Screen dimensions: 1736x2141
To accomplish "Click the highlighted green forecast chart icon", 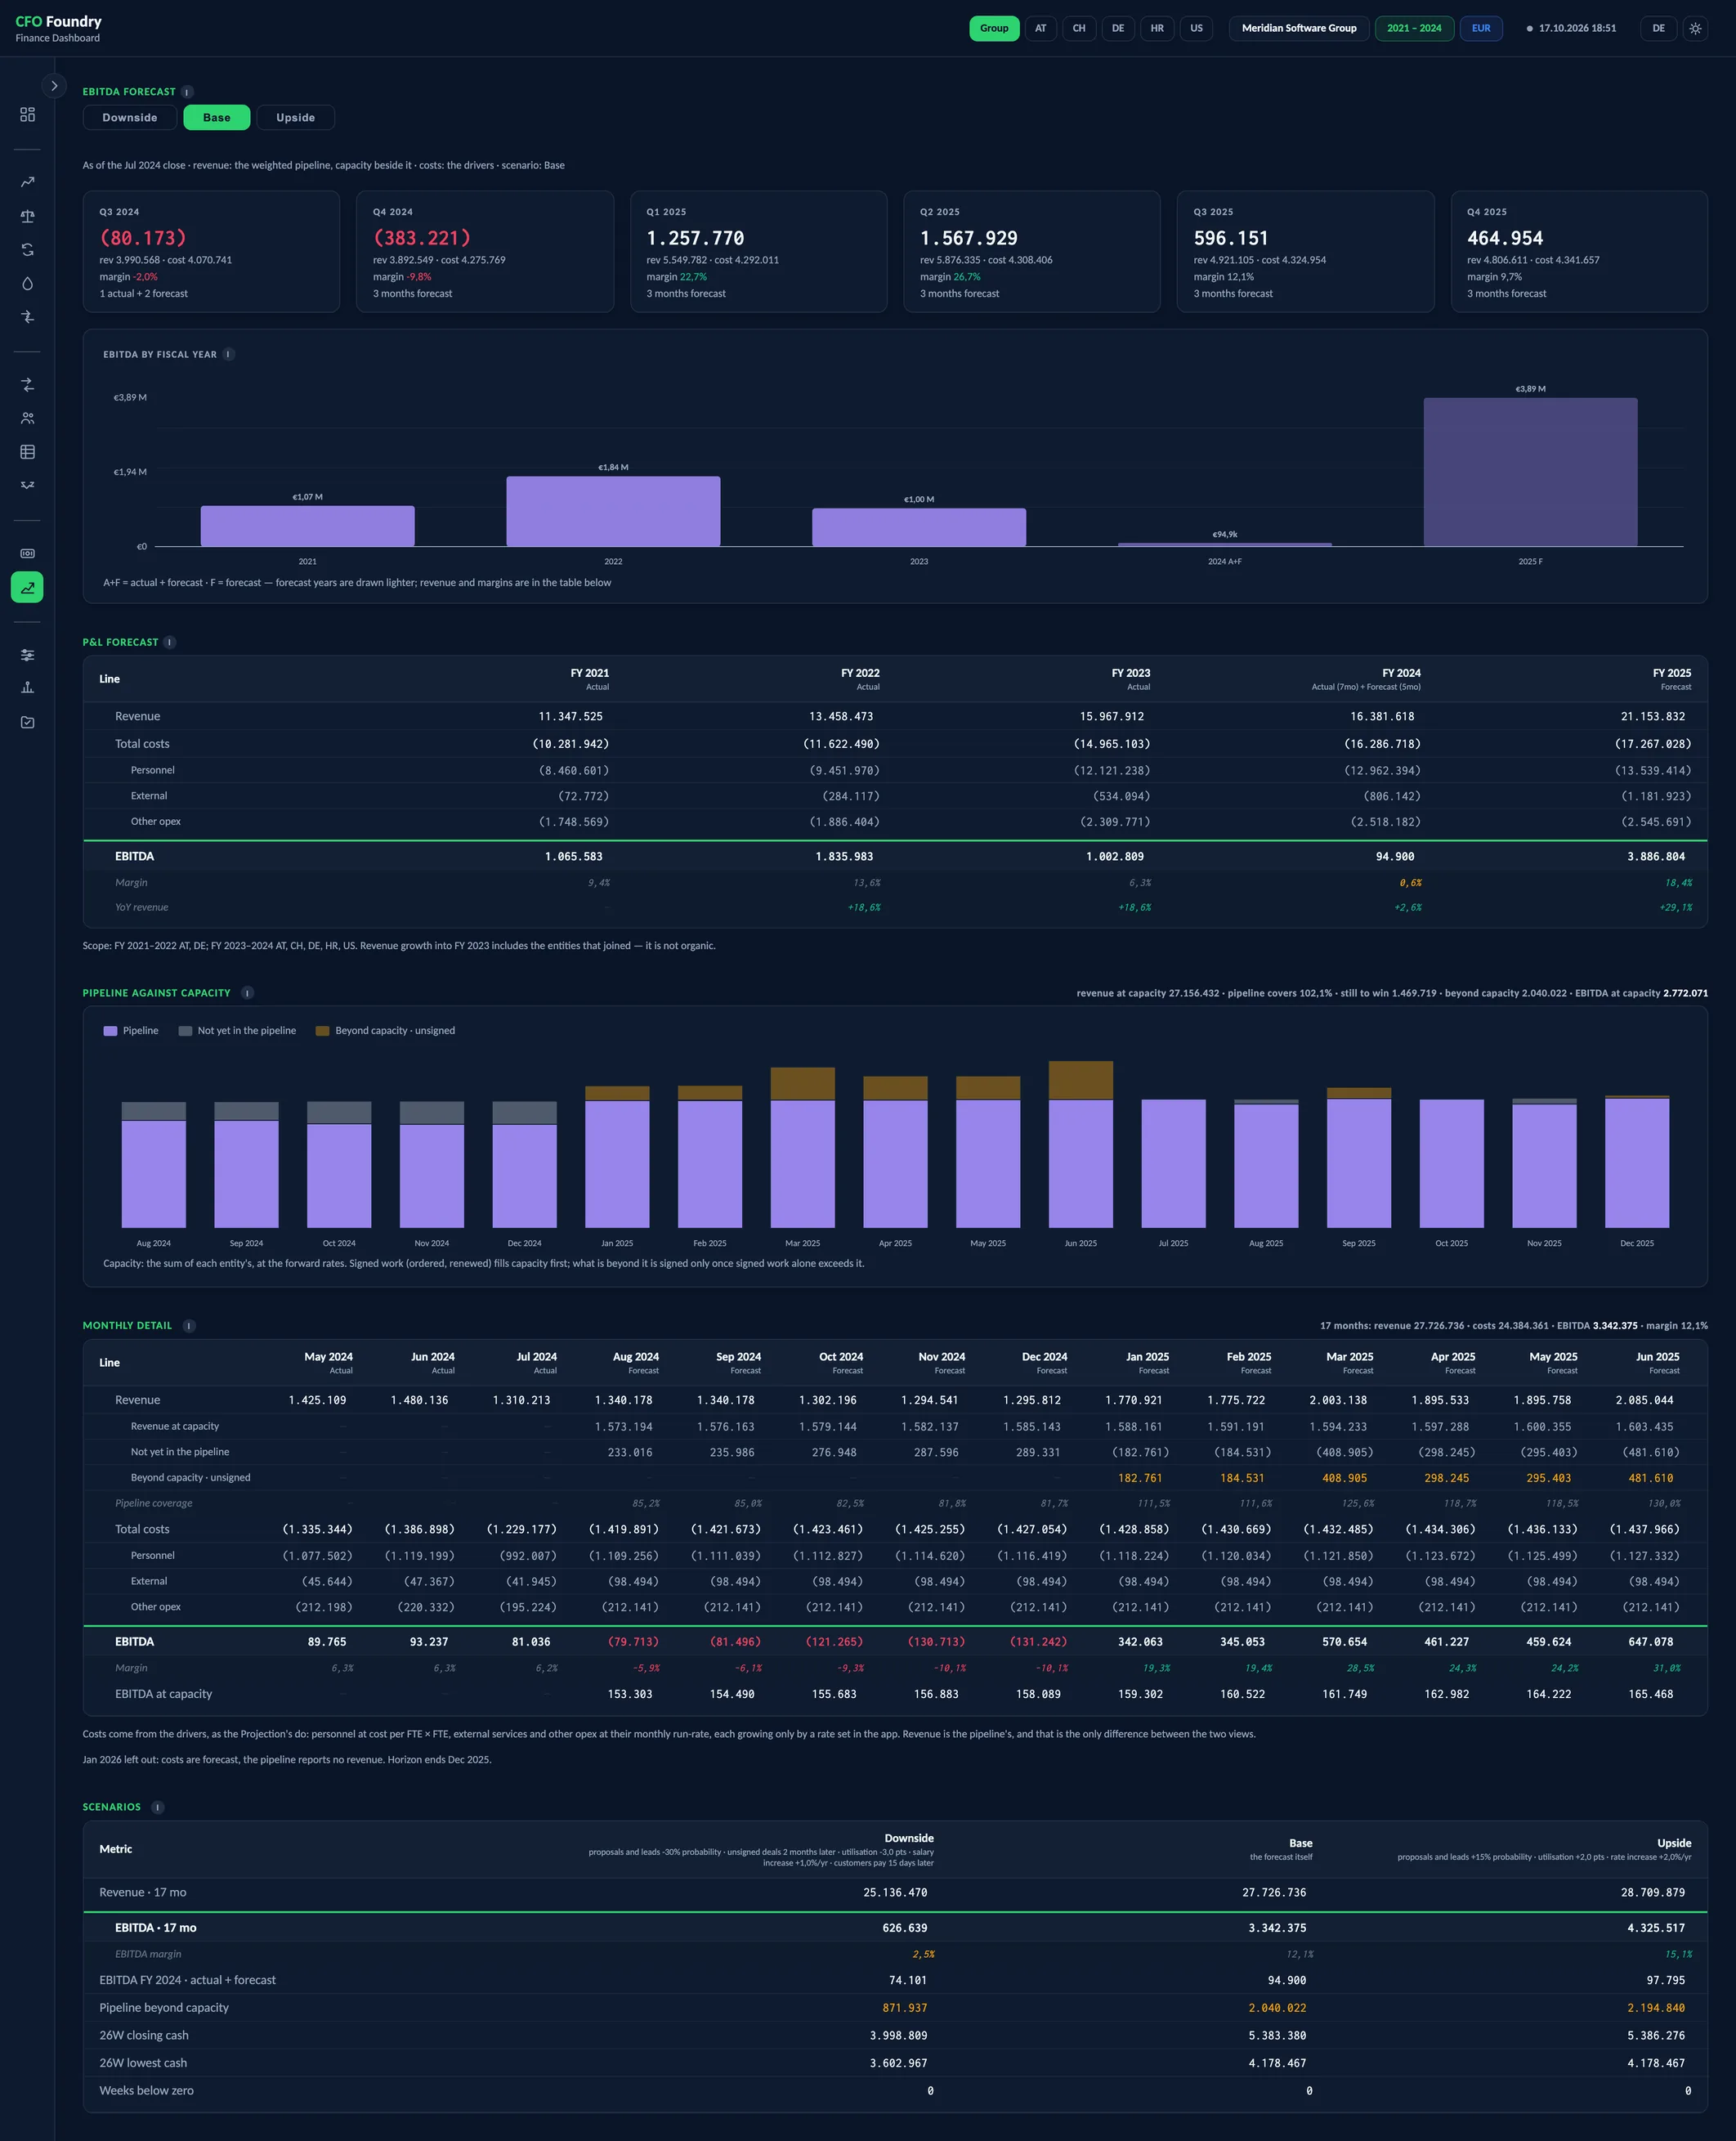I will tap(27, 587).
